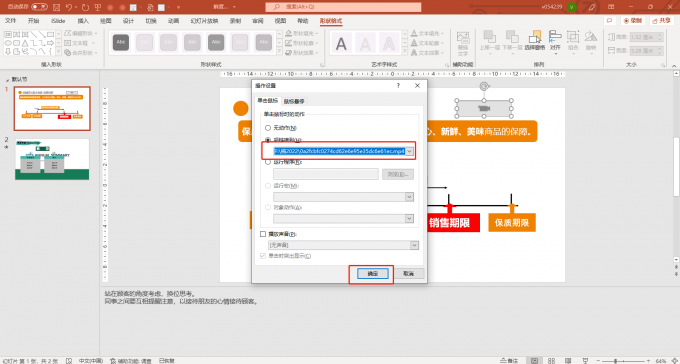Open the 插入 insert tab
Image resolution: width=680 pixels, height=364 pixels.
click(x=83, y=21)
